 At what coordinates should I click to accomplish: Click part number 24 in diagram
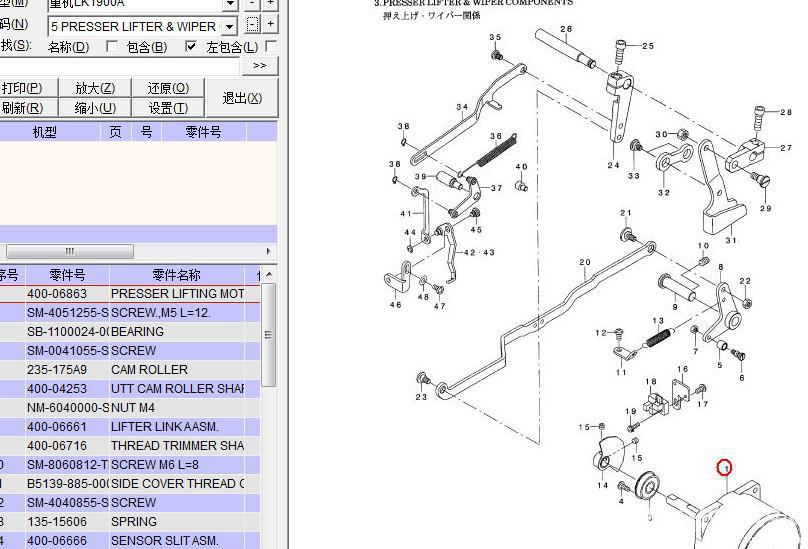click(613, 165)
